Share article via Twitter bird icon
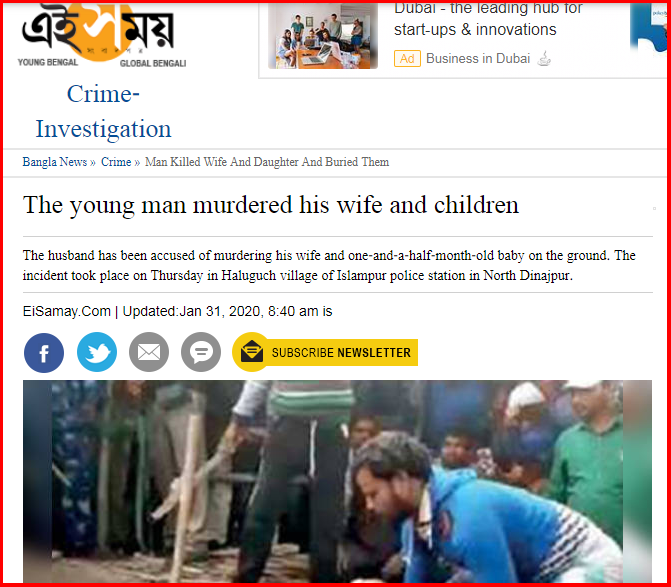Screen dimensions: 671x587 click(97, 352)
